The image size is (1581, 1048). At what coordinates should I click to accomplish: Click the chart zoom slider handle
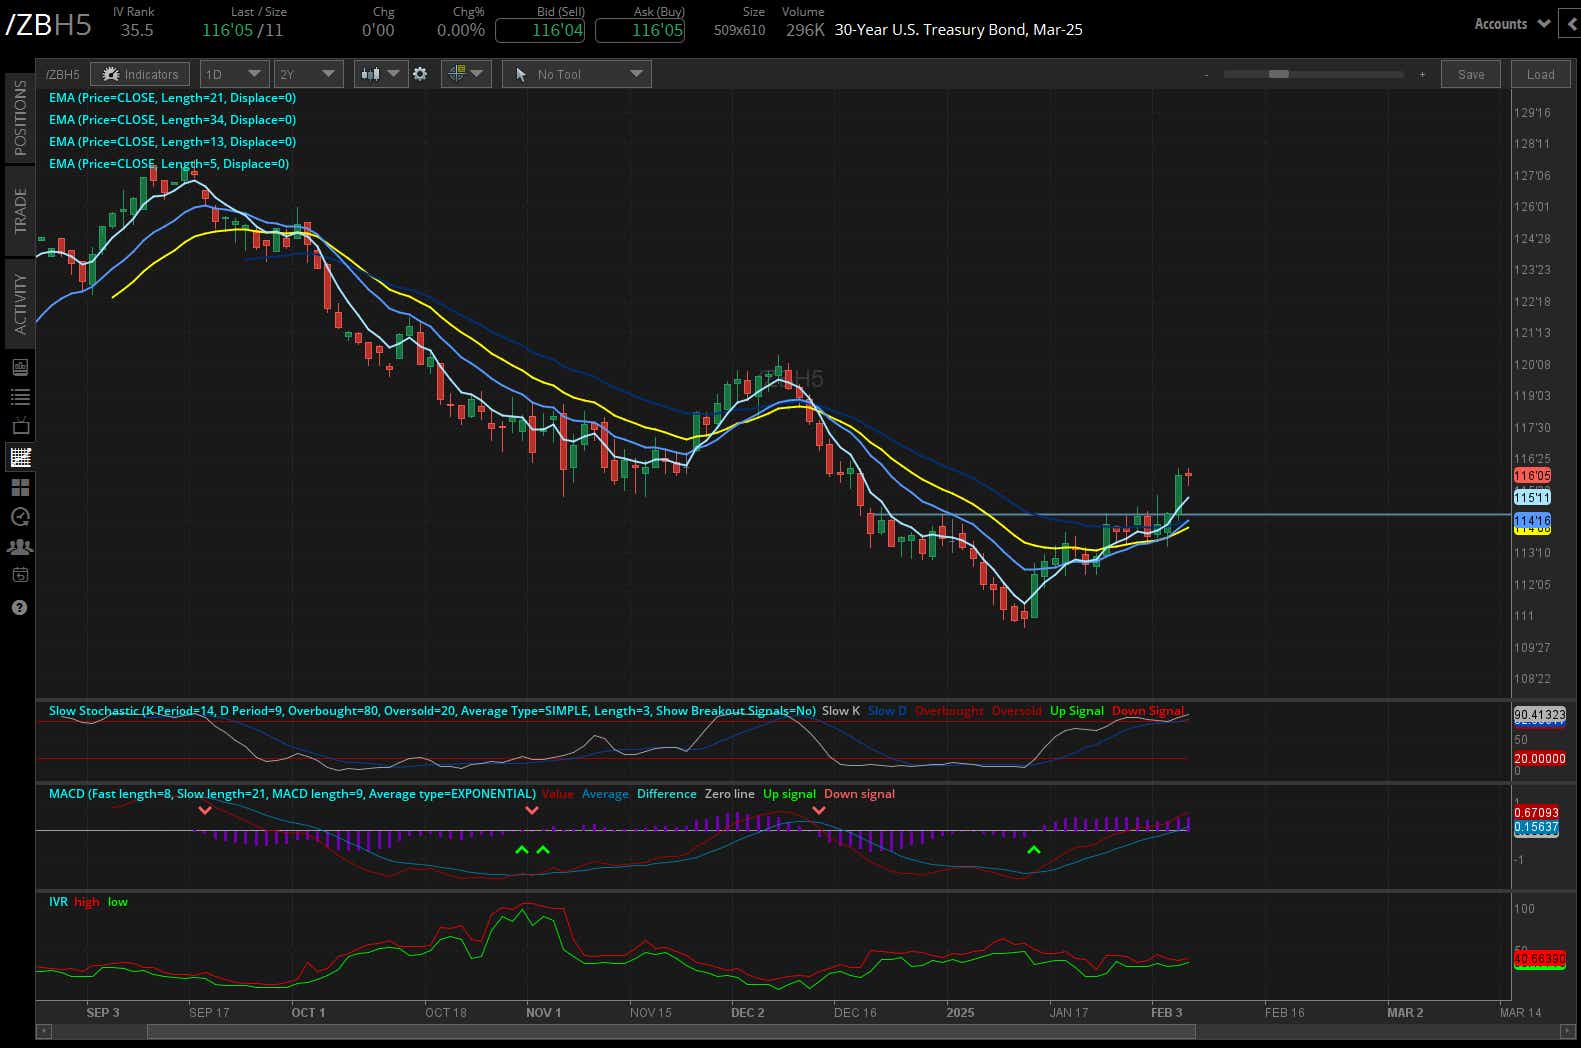[x=1278, y=74]
